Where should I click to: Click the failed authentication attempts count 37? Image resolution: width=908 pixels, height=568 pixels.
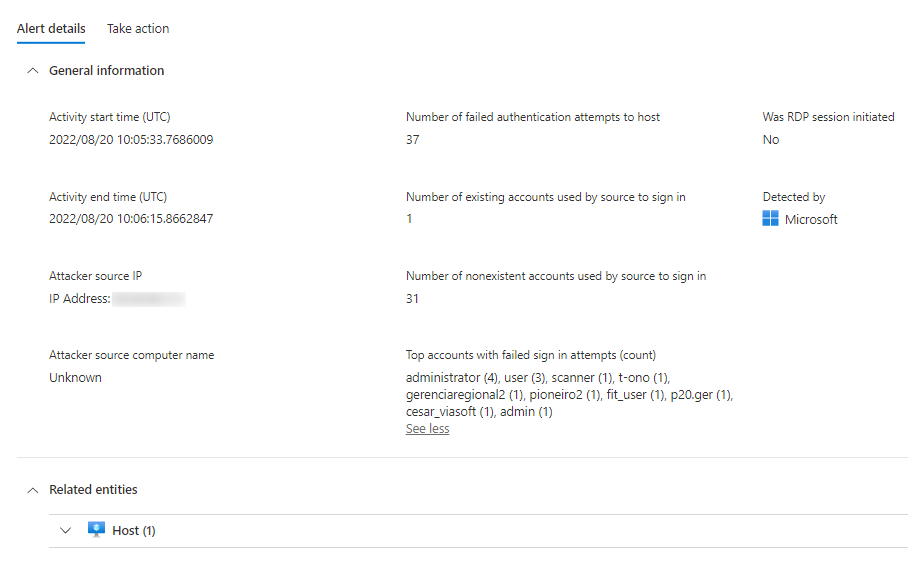[413, 140]
